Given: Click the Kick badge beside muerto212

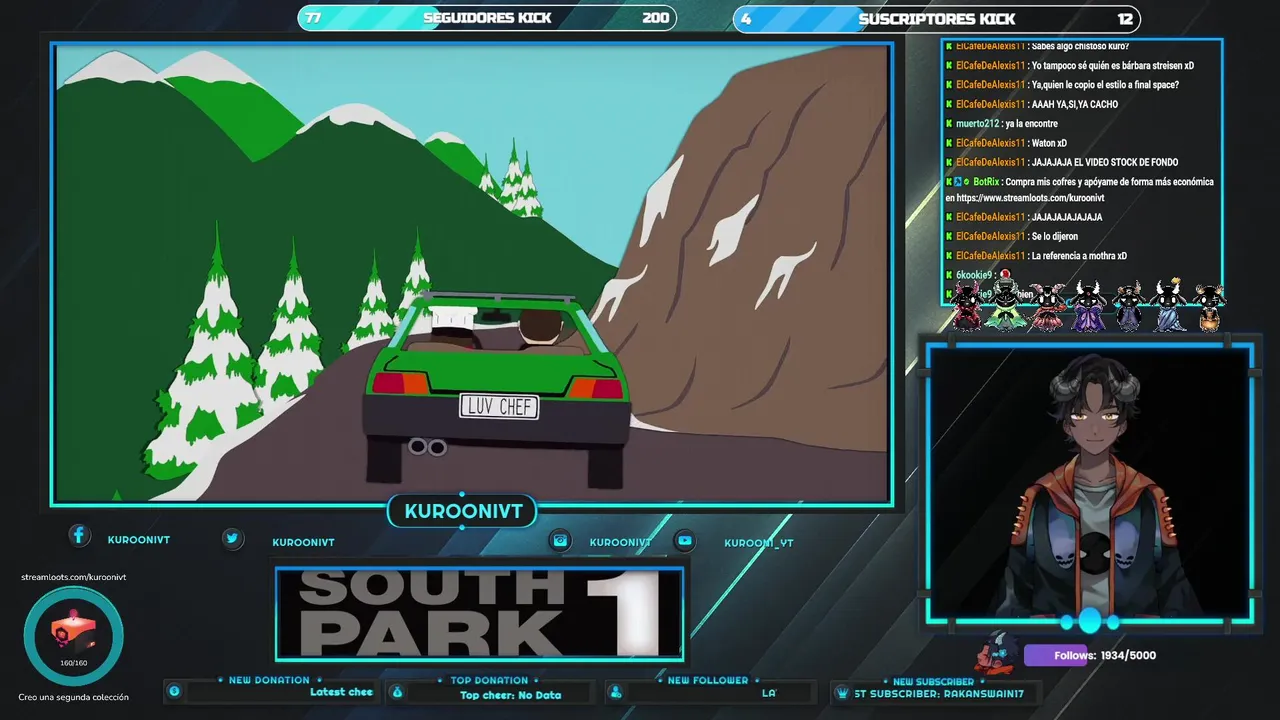Looking at the screenshot, I should pyautogui.click(x=949, y=124).
